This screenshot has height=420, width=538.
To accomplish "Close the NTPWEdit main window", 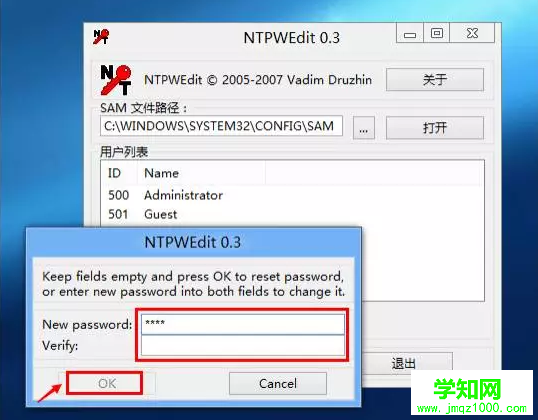I will tap(472, 33).
